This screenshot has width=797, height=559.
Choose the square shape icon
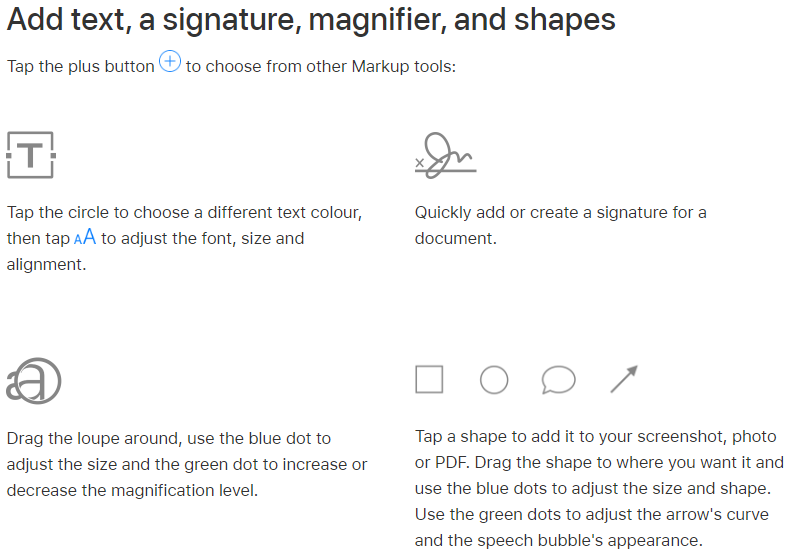point(429,380)
